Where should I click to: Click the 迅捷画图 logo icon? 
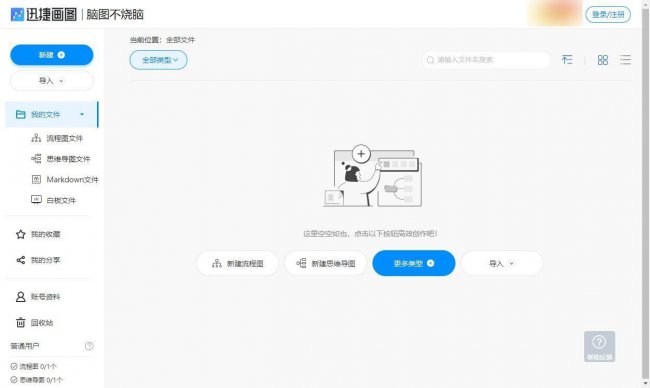click(17, 15)
